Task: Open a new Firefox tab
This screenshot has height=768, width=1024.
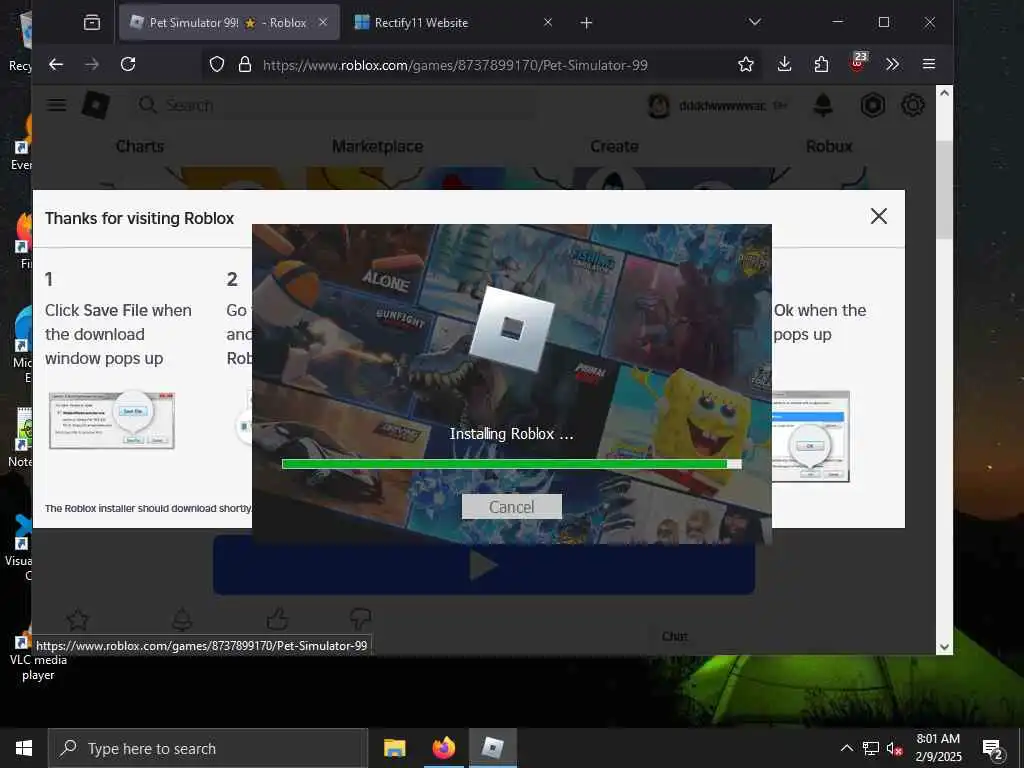Action: pyautogui.click(x=586, y=23)
